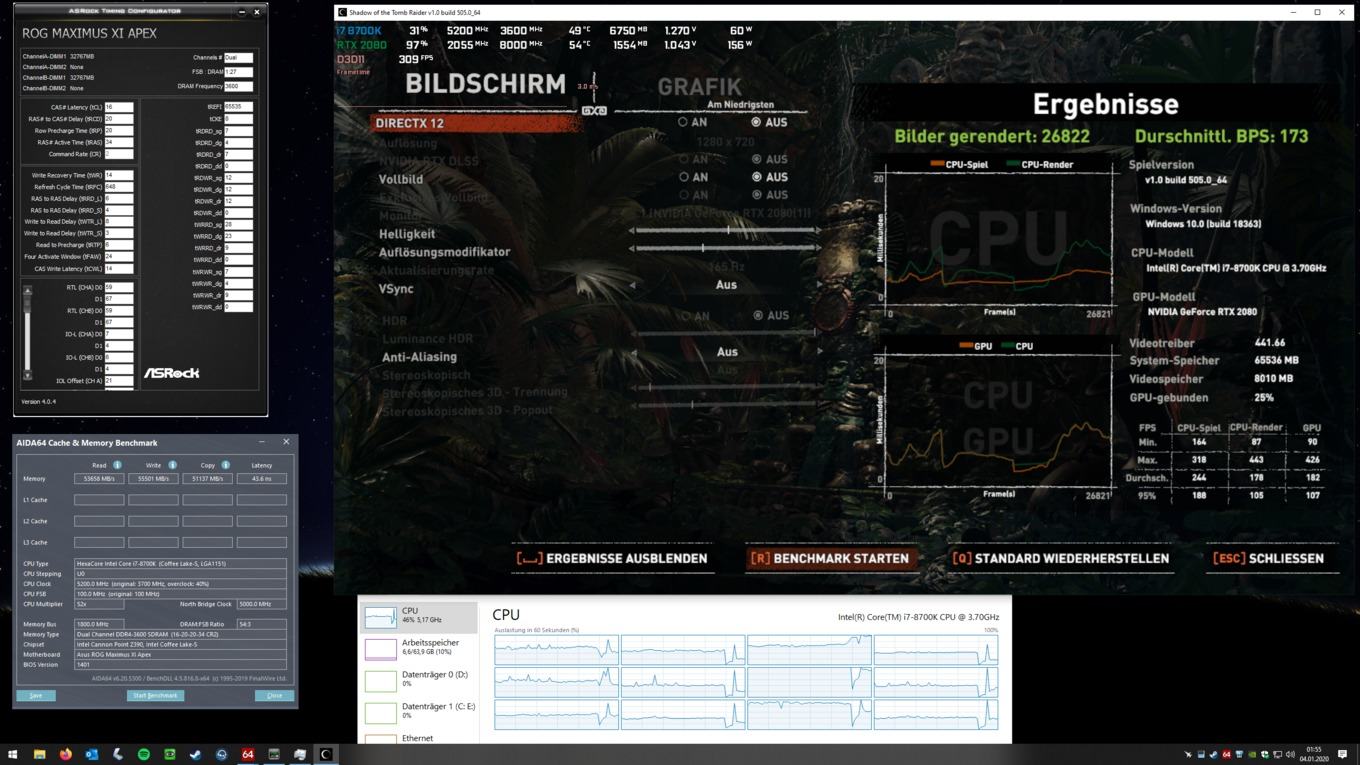Select Datenträger 1 (C: E:) in Task Manager
1360x765 pixels.
tap(419, 712)
